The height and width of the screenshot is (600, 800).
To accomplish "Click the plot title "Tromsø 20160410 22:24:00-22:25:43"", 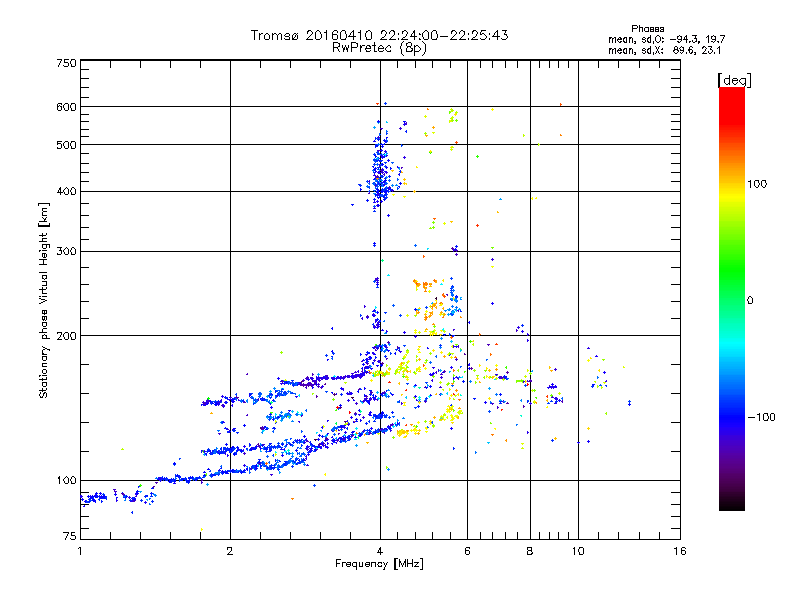I will 379,35.
